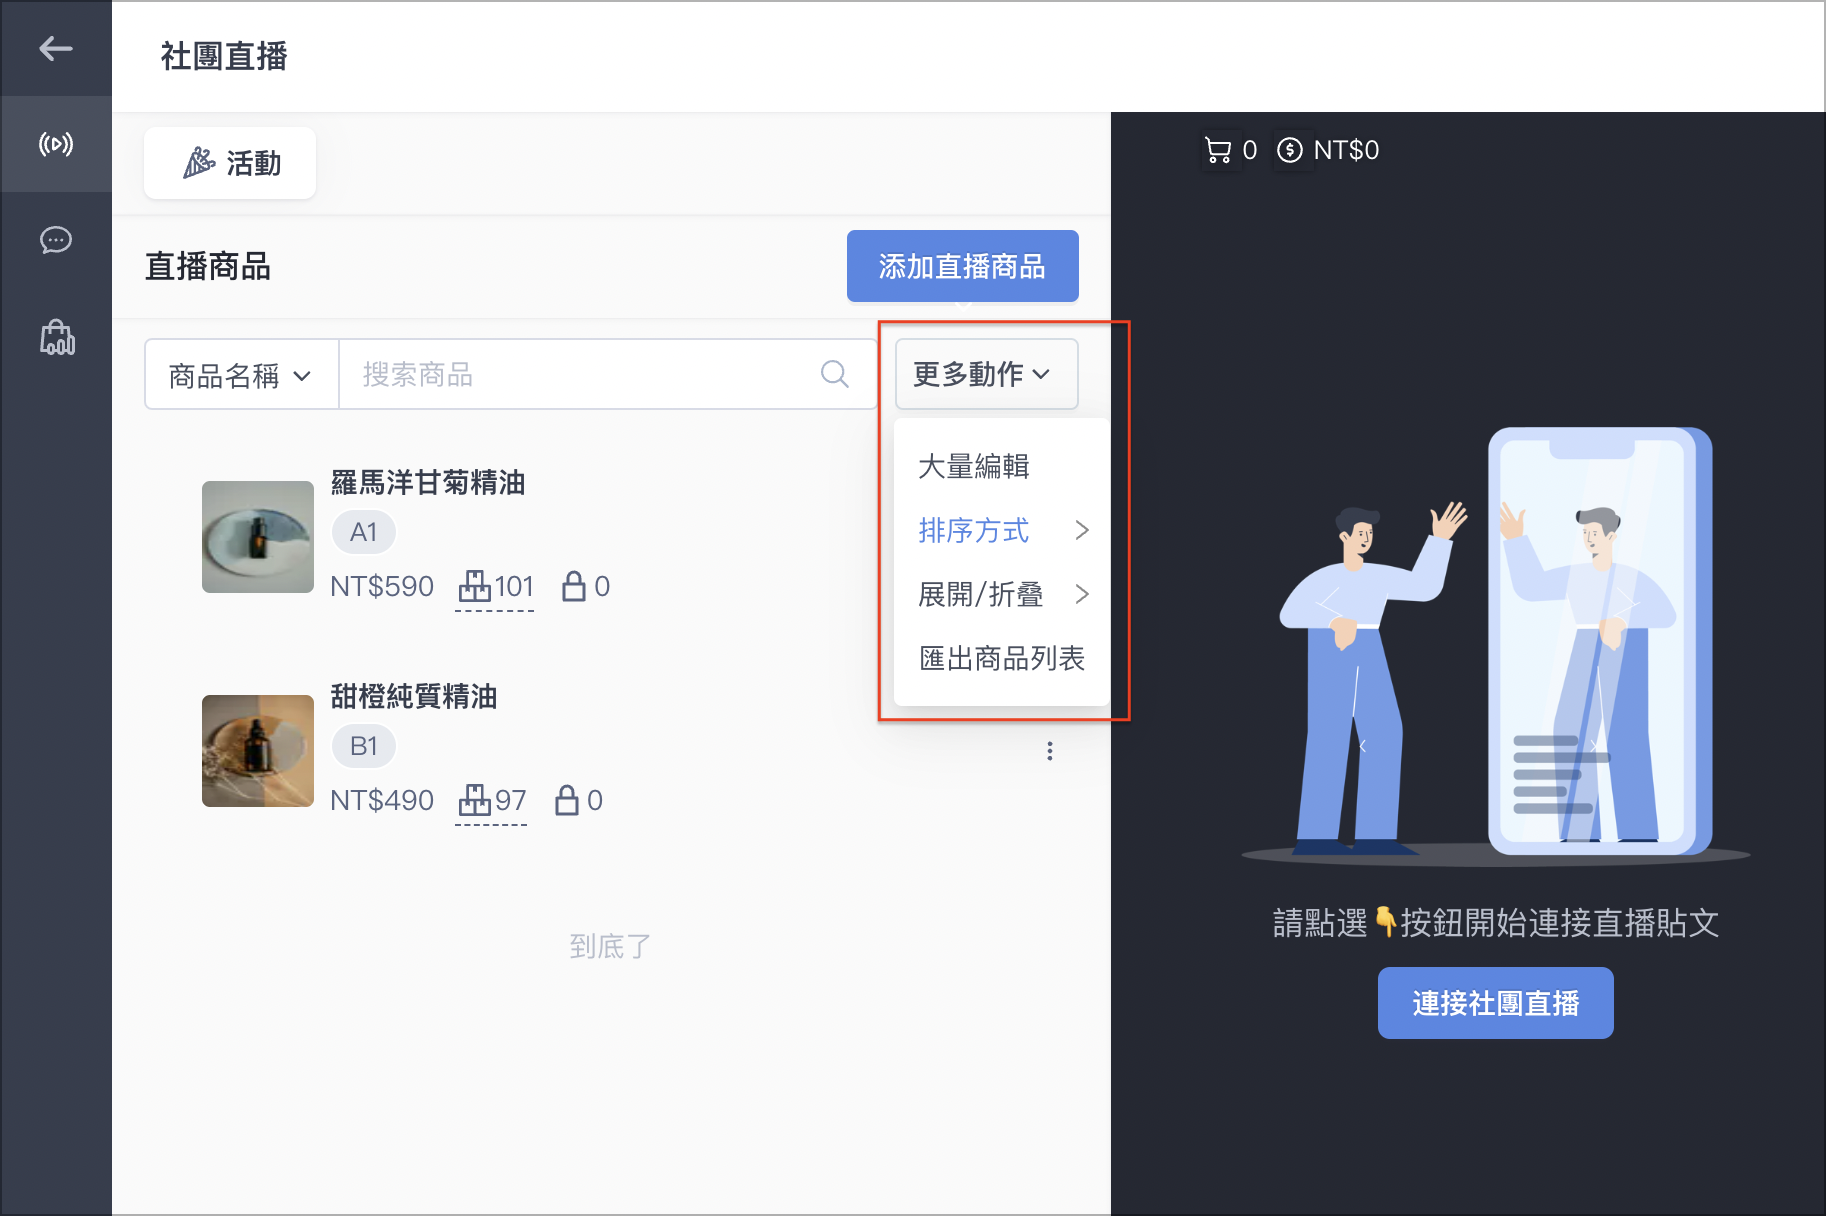The width and height of the screenshot is (1826, 1216).
Task: Click the lock icon for 甜橙純質精油
Action: (566, 800)
